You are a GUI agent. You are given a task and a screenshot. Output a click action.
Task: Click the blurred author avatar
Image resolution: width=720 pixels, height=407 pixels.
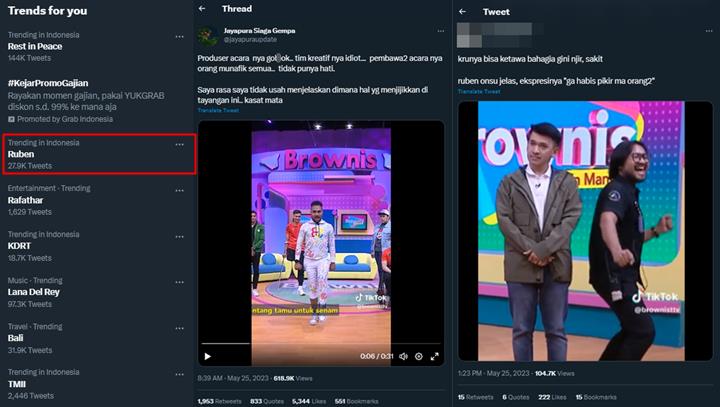[x=469, y=35]
